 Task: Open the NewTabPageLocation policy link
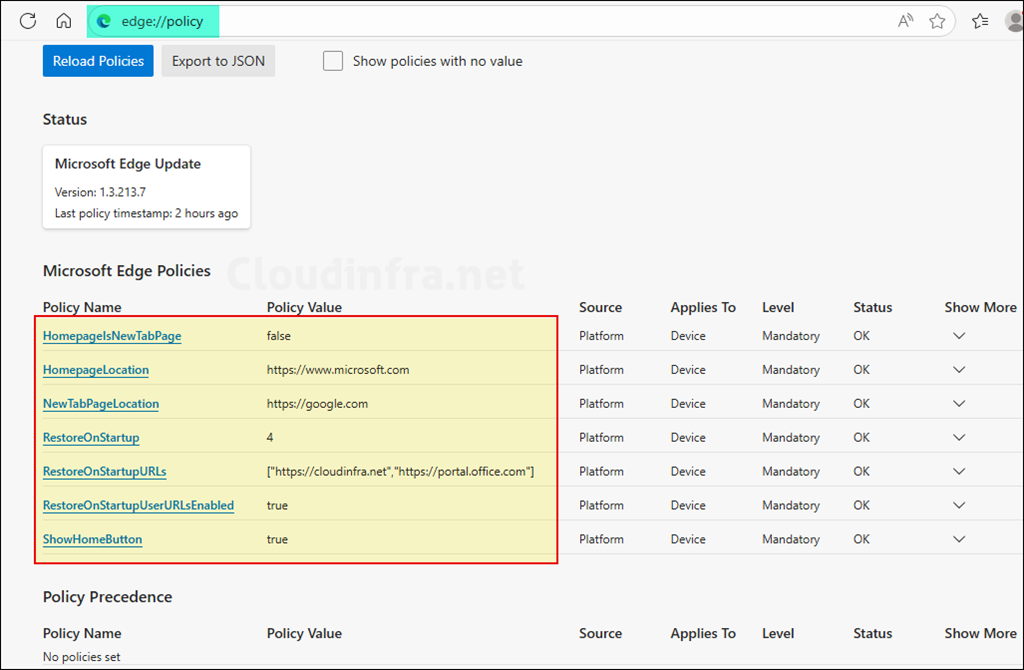click(x=100, y=403)
